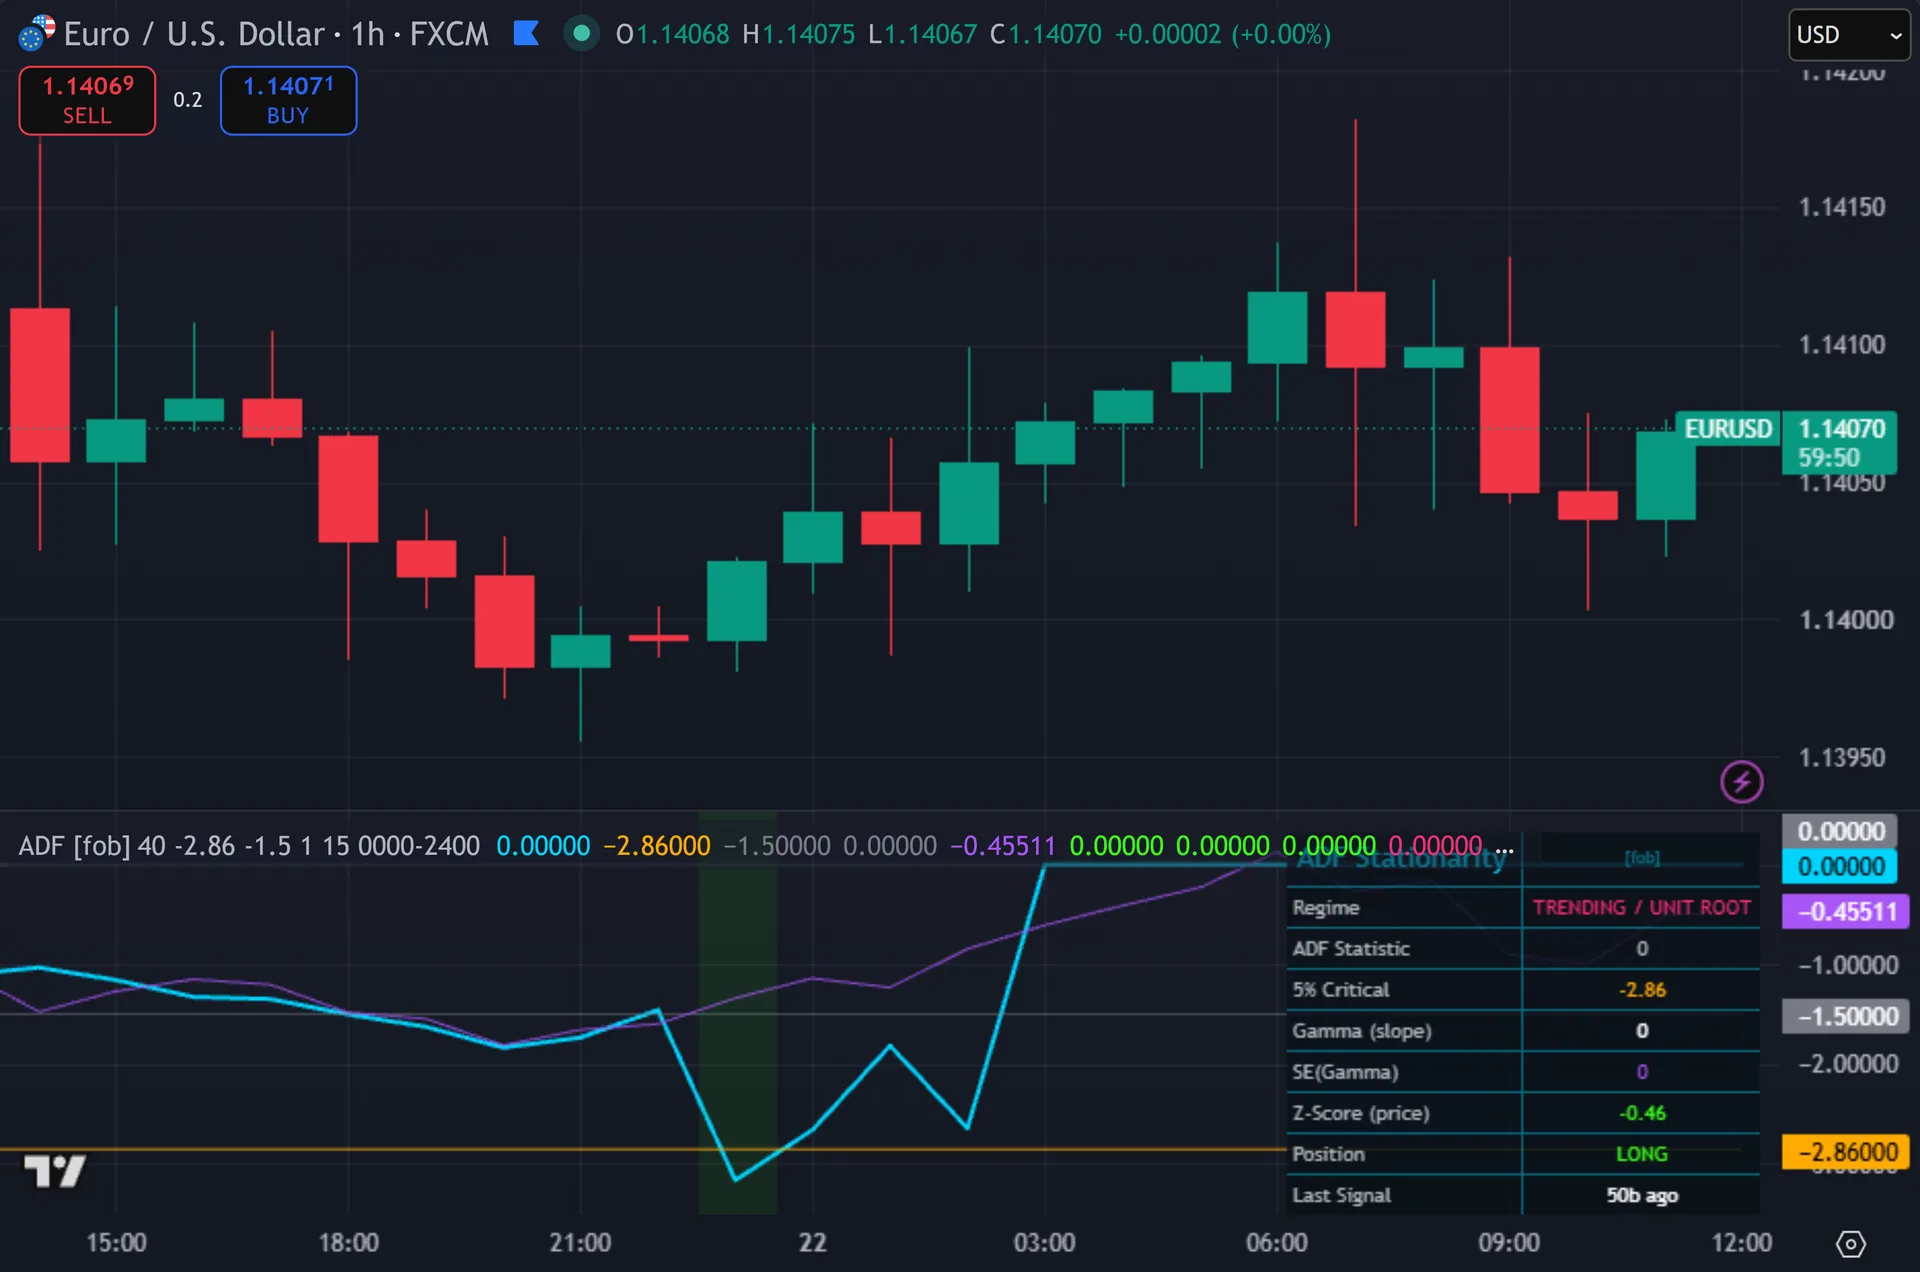Click the 21:00 time axis label

pyautogui.click(x=580, y=1243)
